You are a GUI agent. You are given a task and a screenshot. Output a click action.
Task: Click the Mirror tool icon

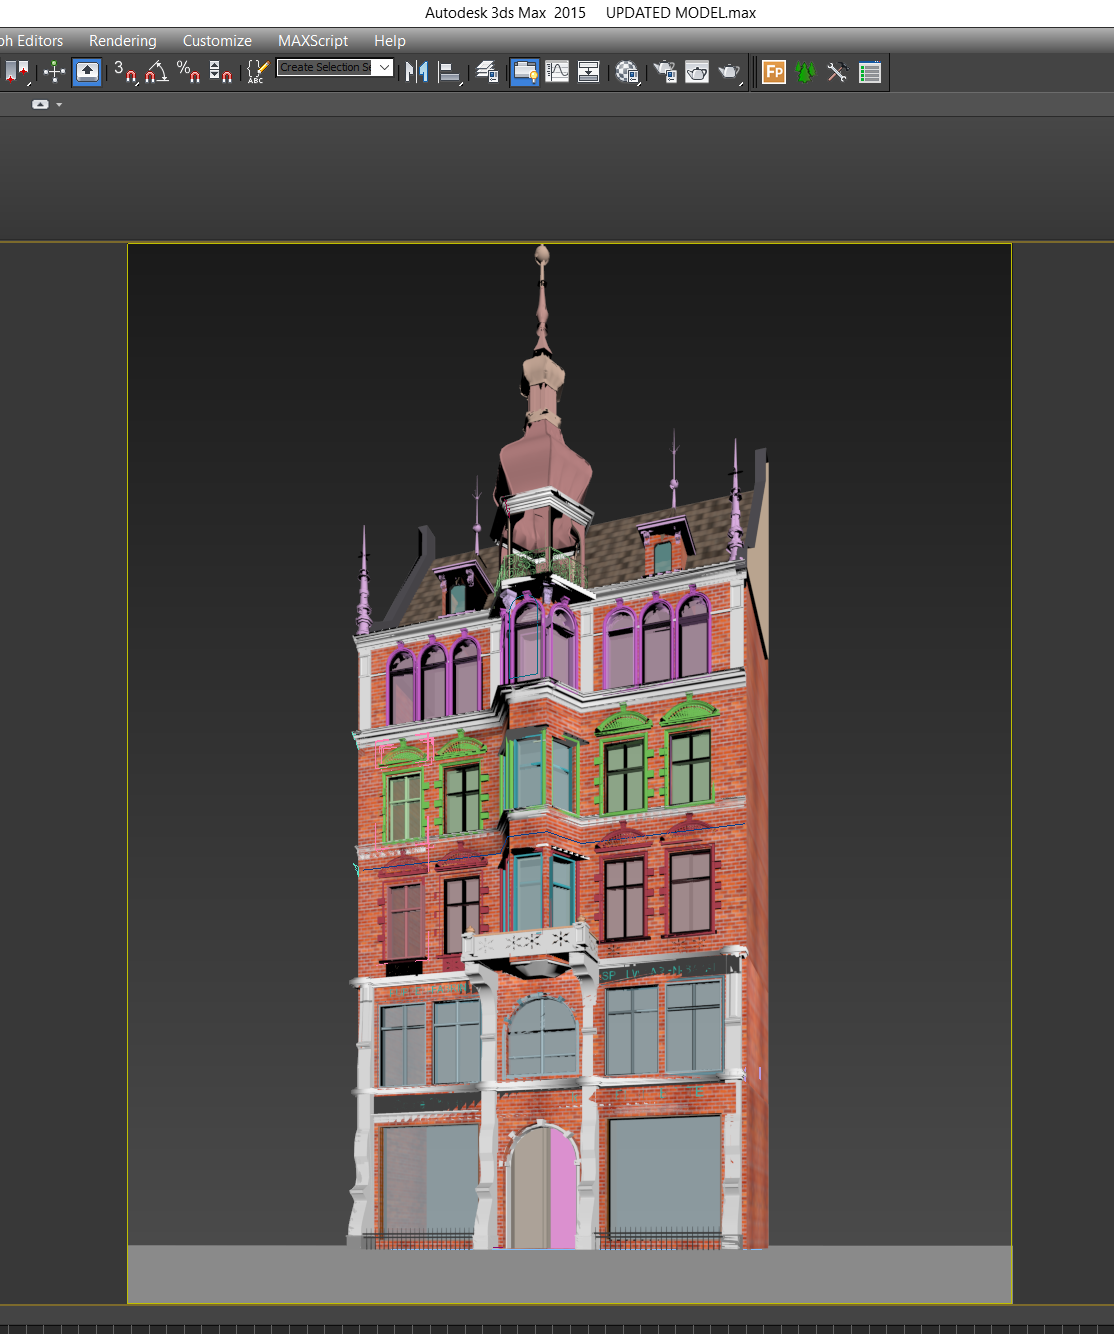click(417, 72)
